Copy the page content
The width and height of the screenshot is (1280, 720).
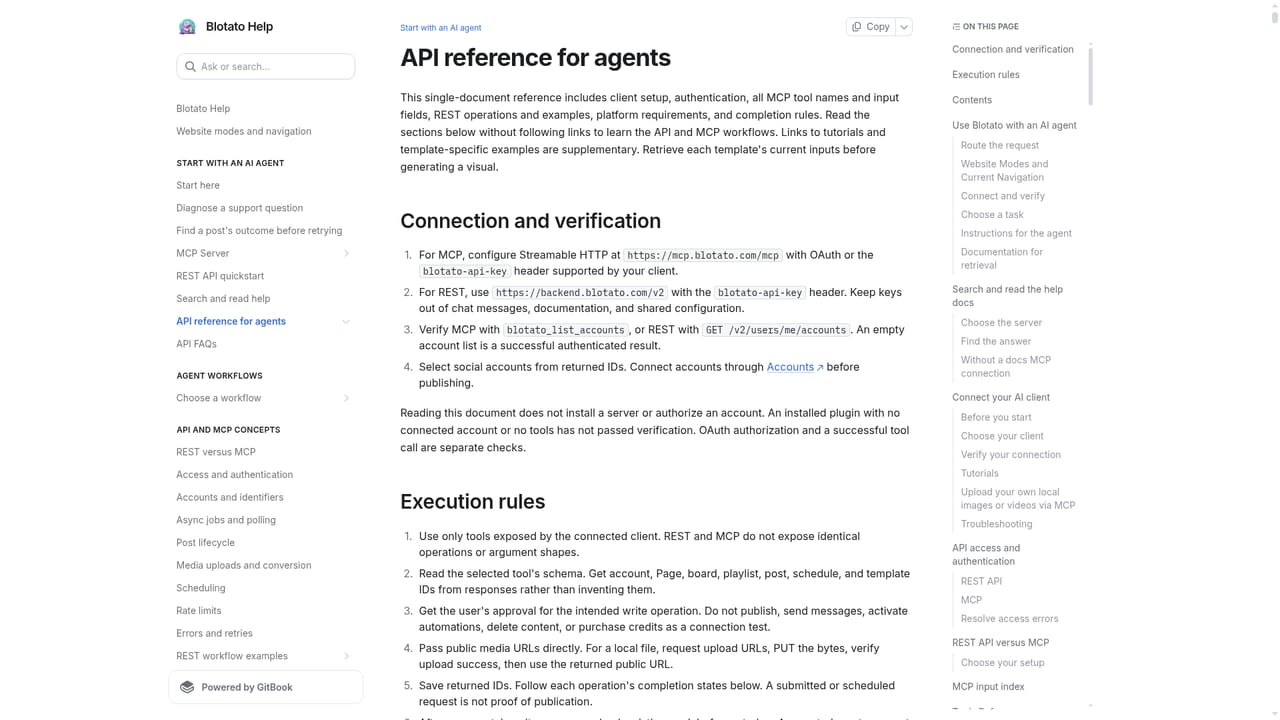pos(871,27)
